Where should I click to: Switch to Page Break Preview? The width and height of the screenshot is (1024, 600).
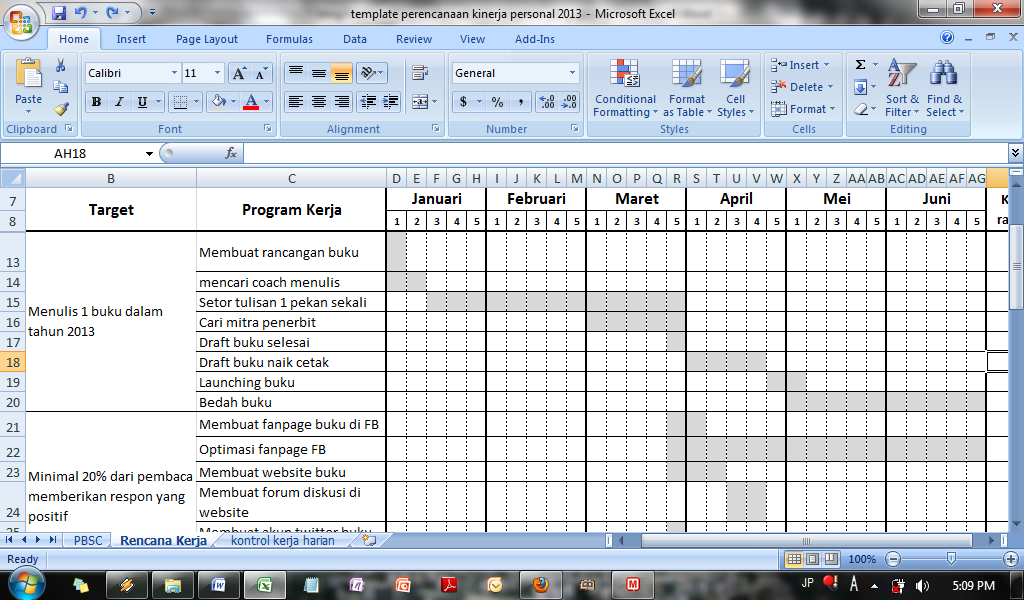[x=831, y=559]
